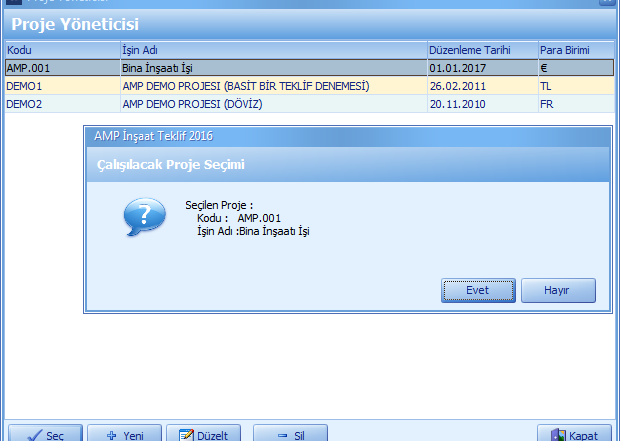
Task: Decline project selection with Hayır
Action: click(557, 290)
